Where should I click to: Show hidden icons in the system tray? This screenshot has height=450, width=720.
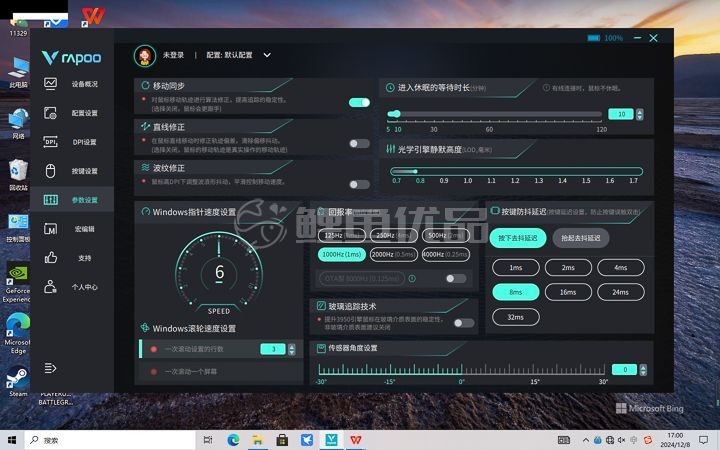click(585, 440)
